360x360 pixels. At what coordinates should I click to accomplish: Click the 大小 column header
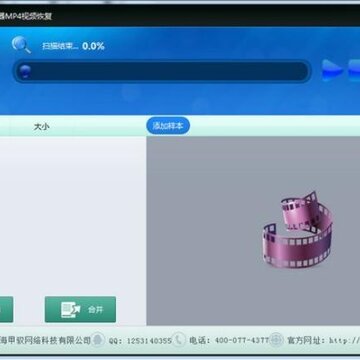click(41, 127)
